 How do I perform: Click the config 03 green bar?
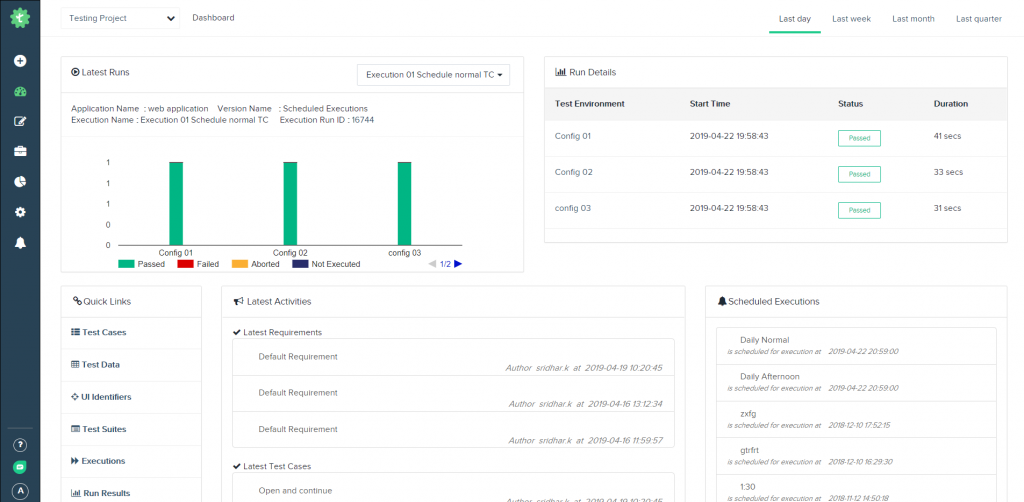pyautogui.click(x=404, y=203)
